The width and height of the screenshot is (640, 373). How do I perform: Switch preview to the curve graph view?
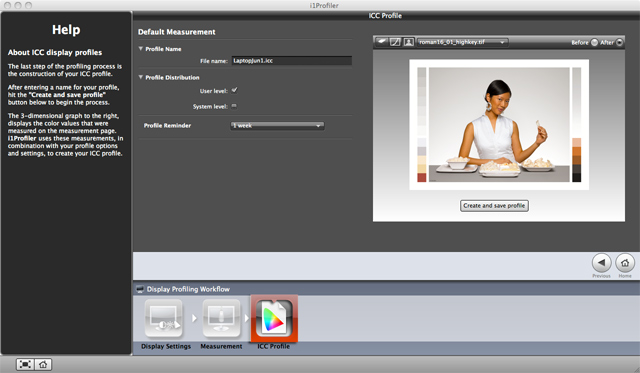395,42
